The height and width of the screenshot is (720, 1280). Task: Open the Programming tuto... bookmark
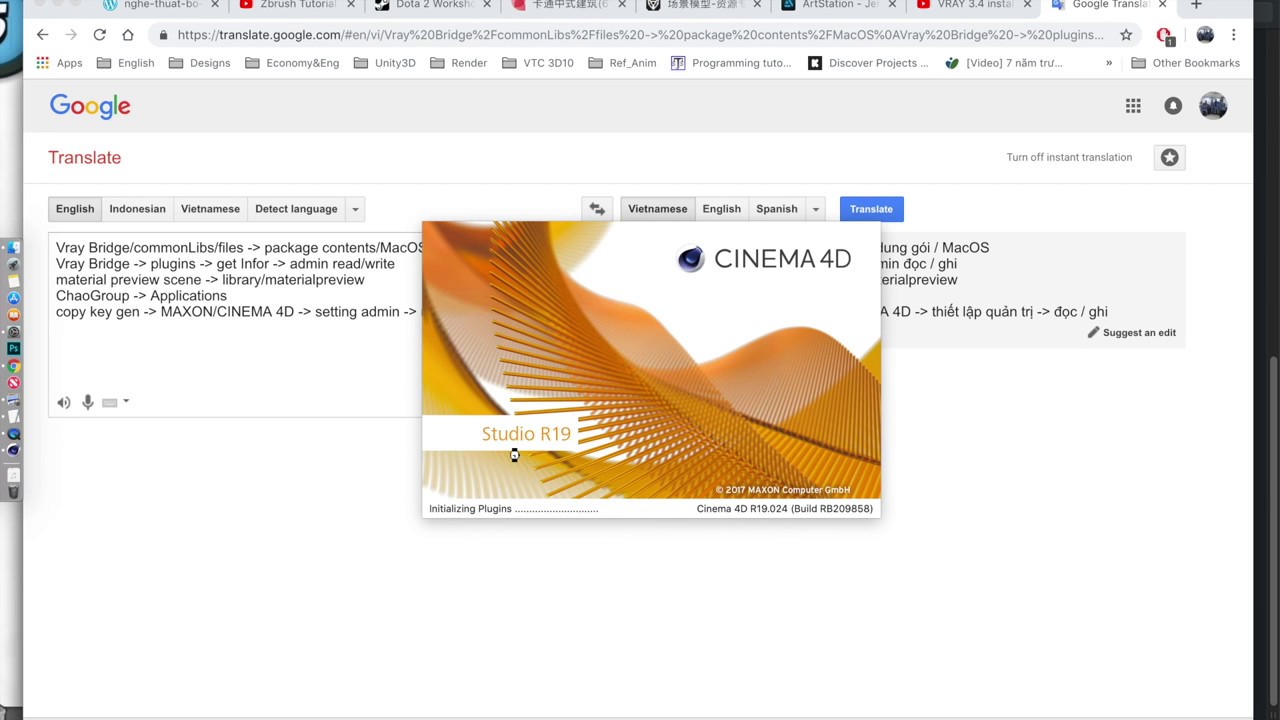click(731, 63)
